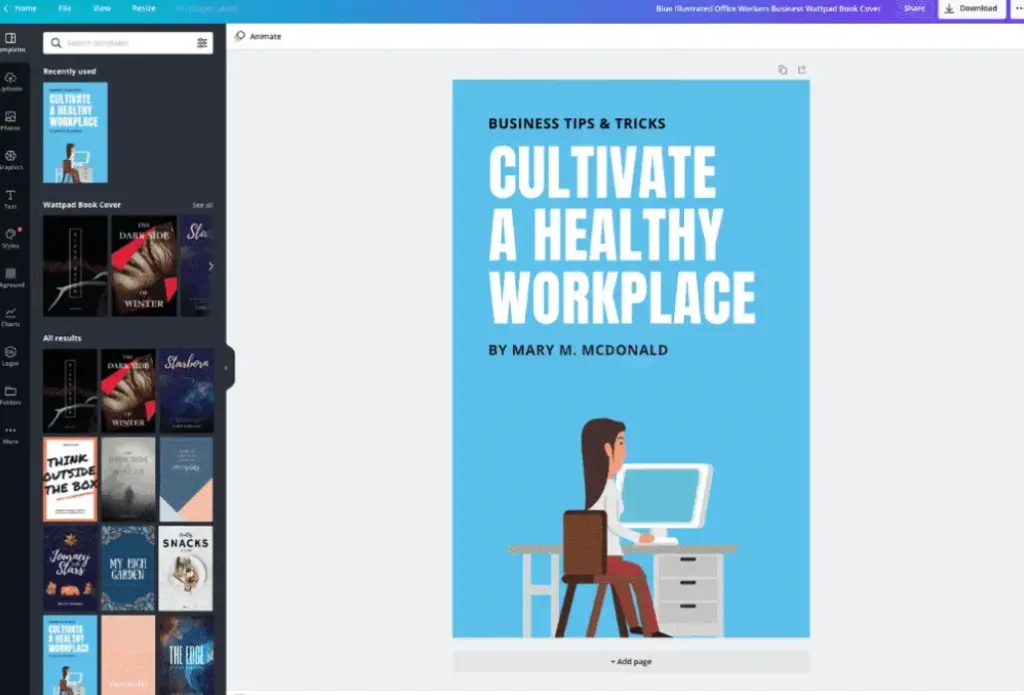This screenshot has height=695, width=1024.
Task: Click the Download button
Action: (x=971, y=8)
